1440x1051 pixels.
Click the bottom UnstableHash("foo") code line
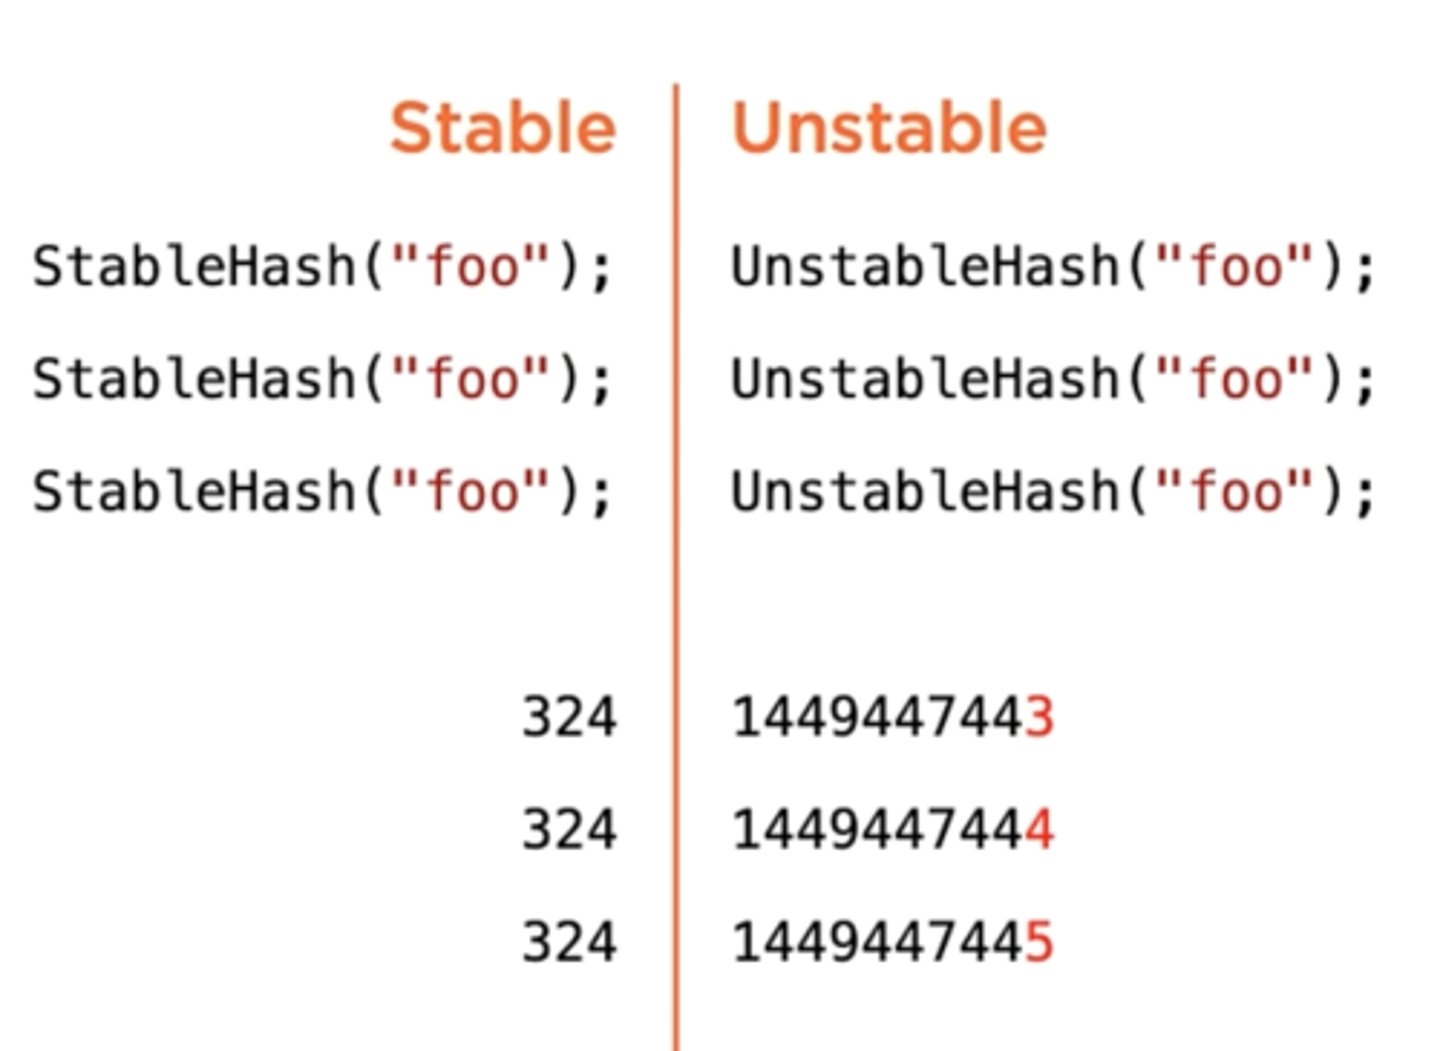coord(1054,492)
